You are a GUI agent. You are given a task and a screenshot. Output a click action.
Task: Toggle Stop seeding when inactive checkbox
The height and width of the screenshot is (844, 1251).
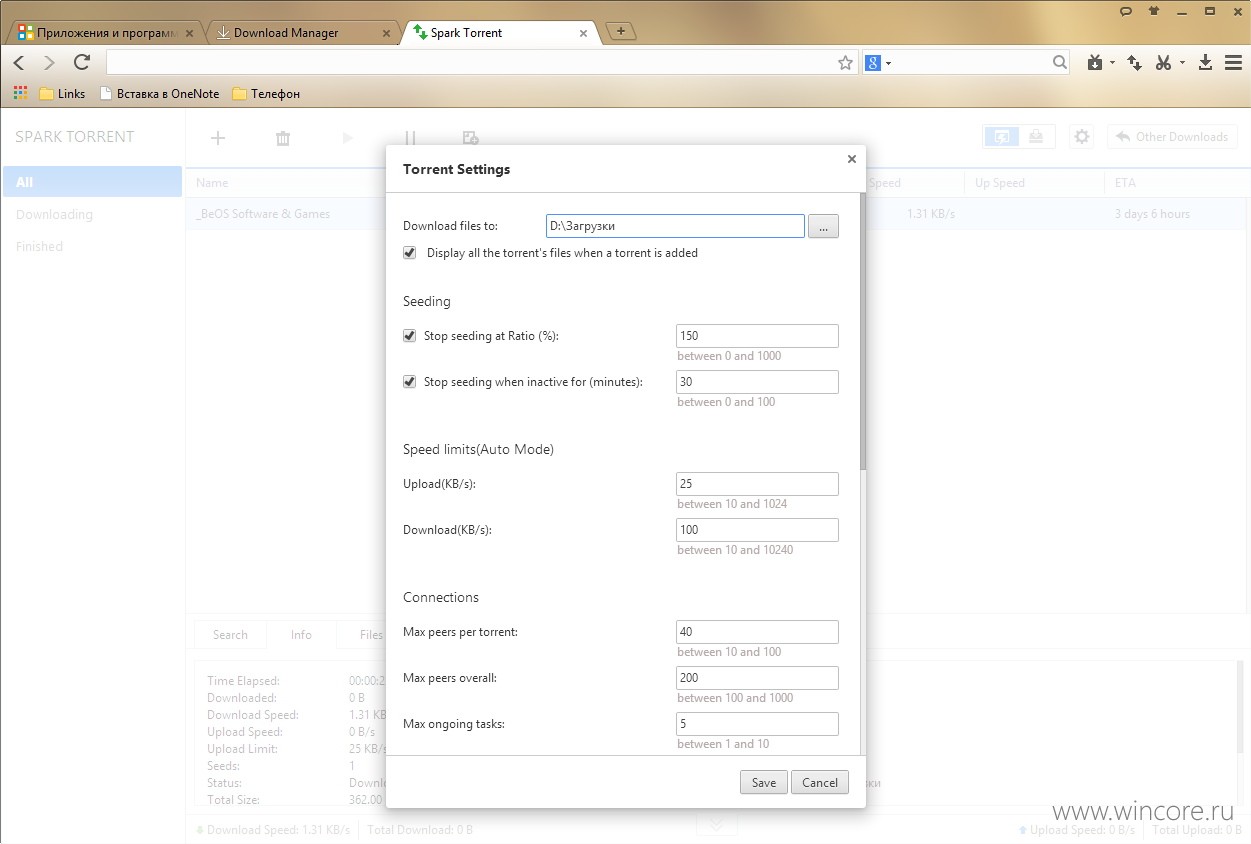point(409,382)
